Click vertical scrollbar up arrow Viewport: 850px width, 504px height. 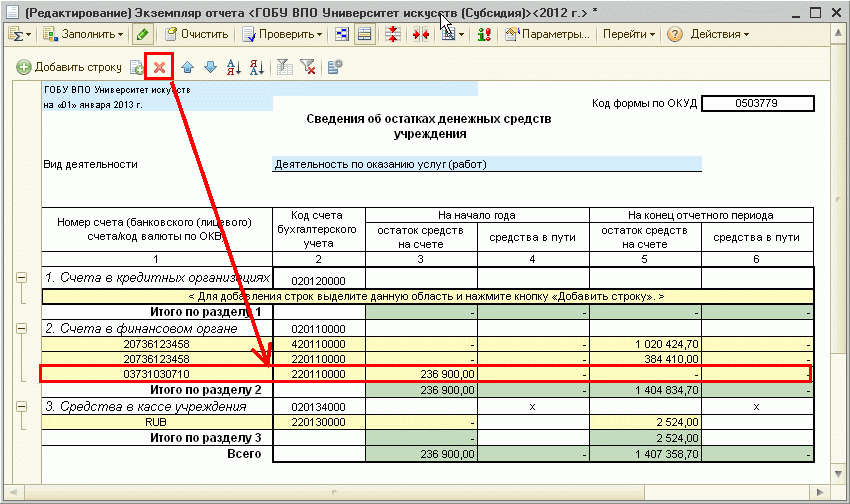point(838,32)
